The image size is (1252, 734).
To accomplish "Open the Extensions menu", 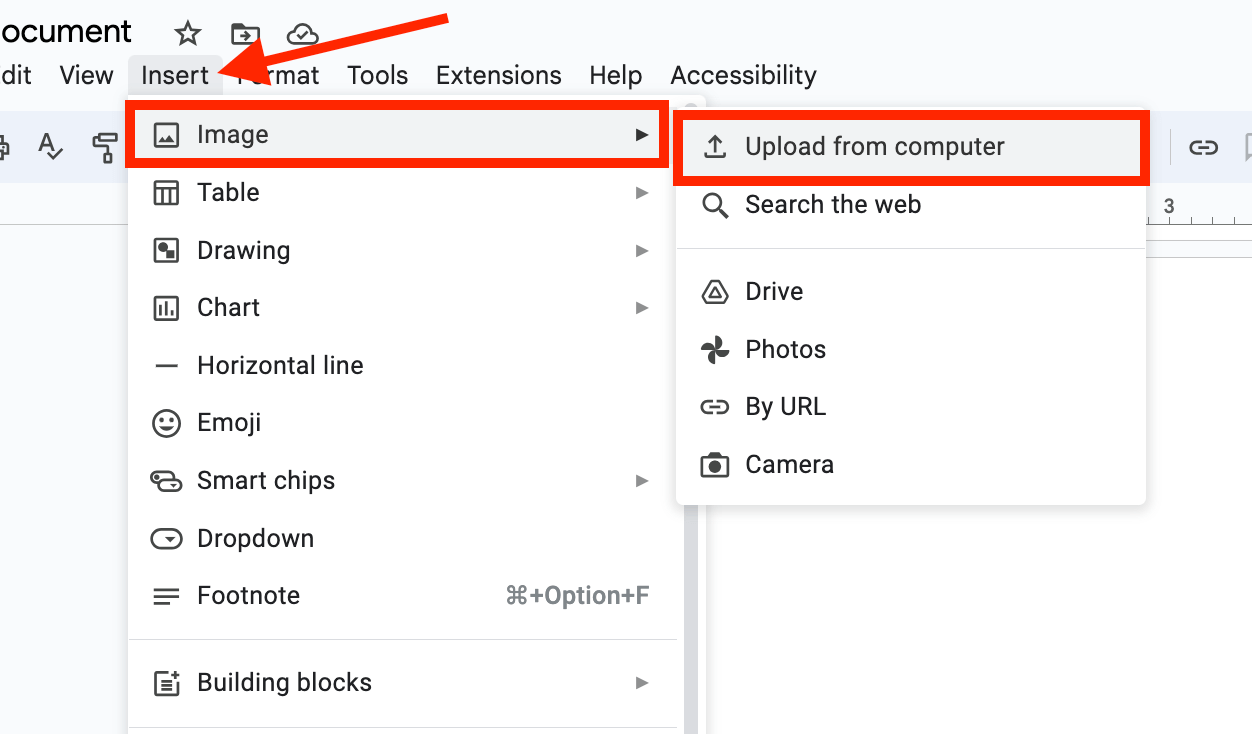I will click(499, 76).
